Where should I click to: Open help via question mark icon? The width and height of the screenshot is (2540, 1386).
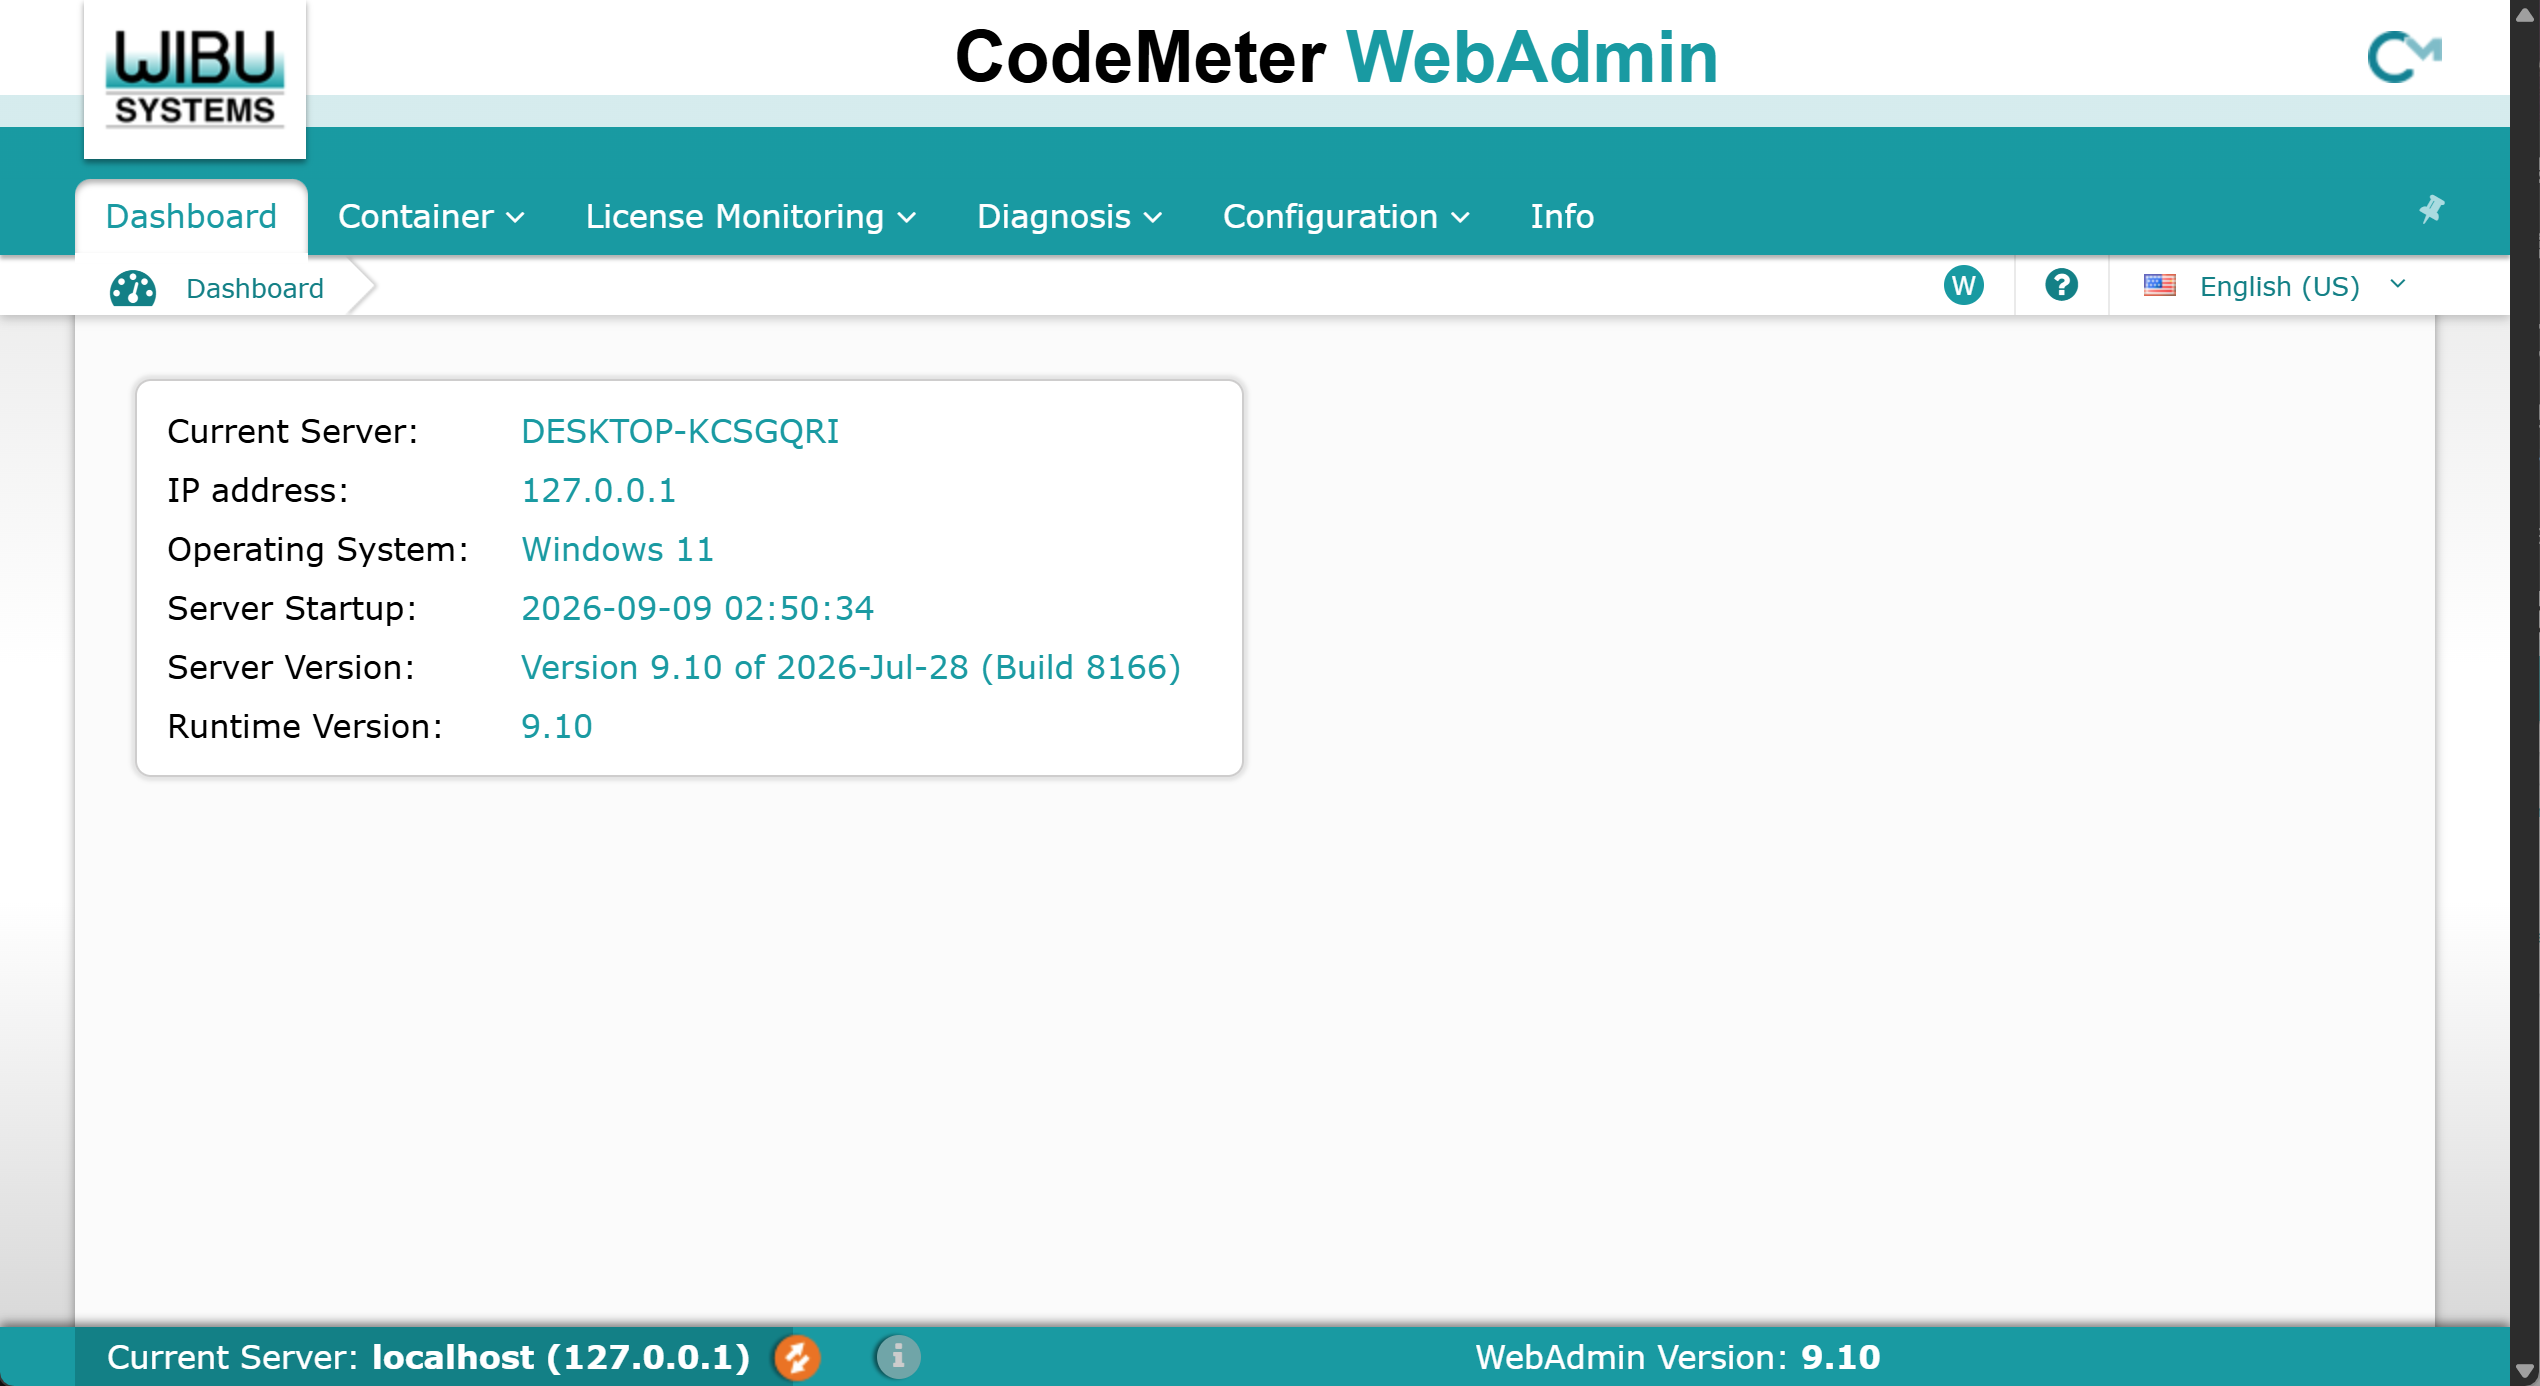(2061, 285)
